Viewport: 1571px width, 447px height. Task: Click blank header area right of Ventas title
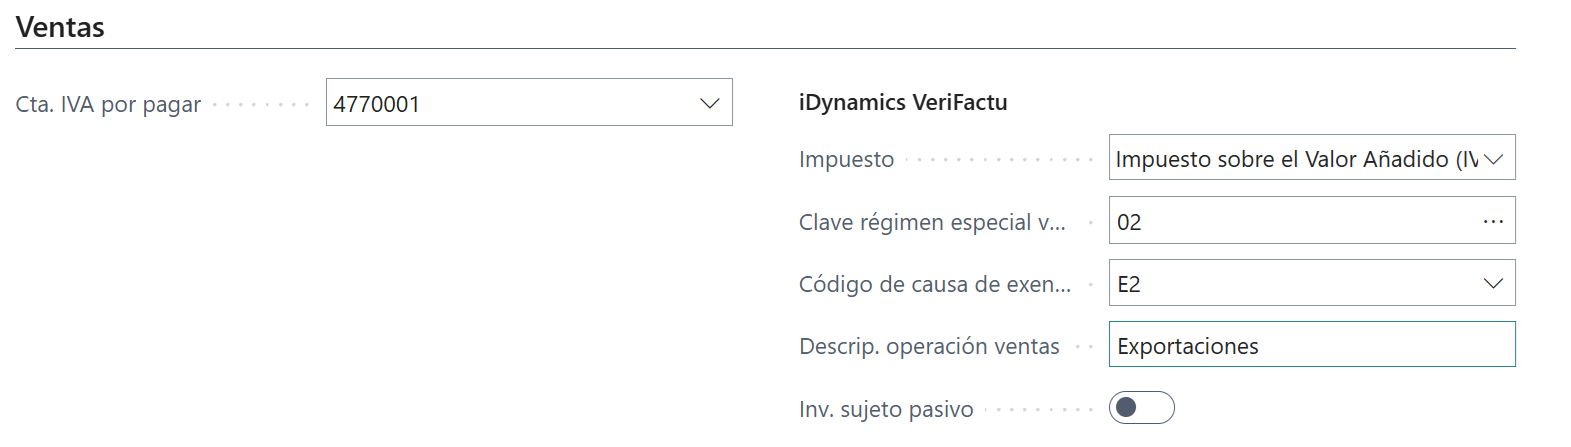tap(800, 27)
